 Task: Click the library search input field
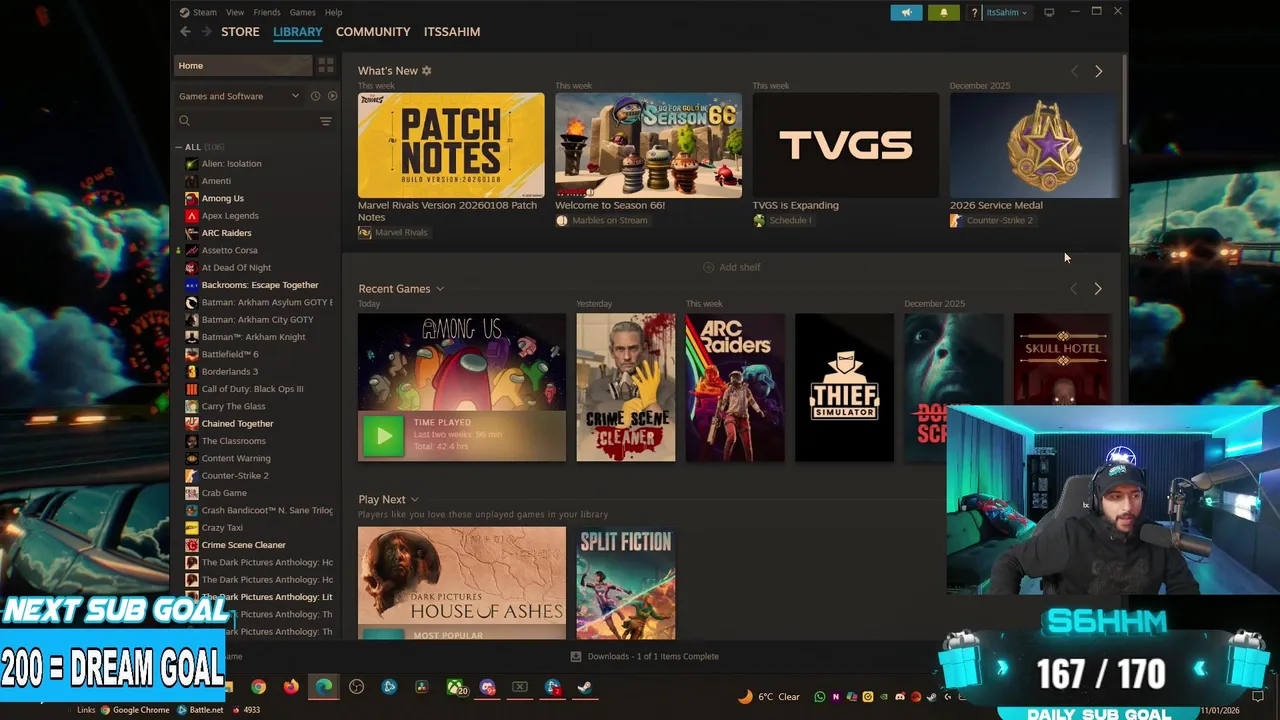point(254,121)
